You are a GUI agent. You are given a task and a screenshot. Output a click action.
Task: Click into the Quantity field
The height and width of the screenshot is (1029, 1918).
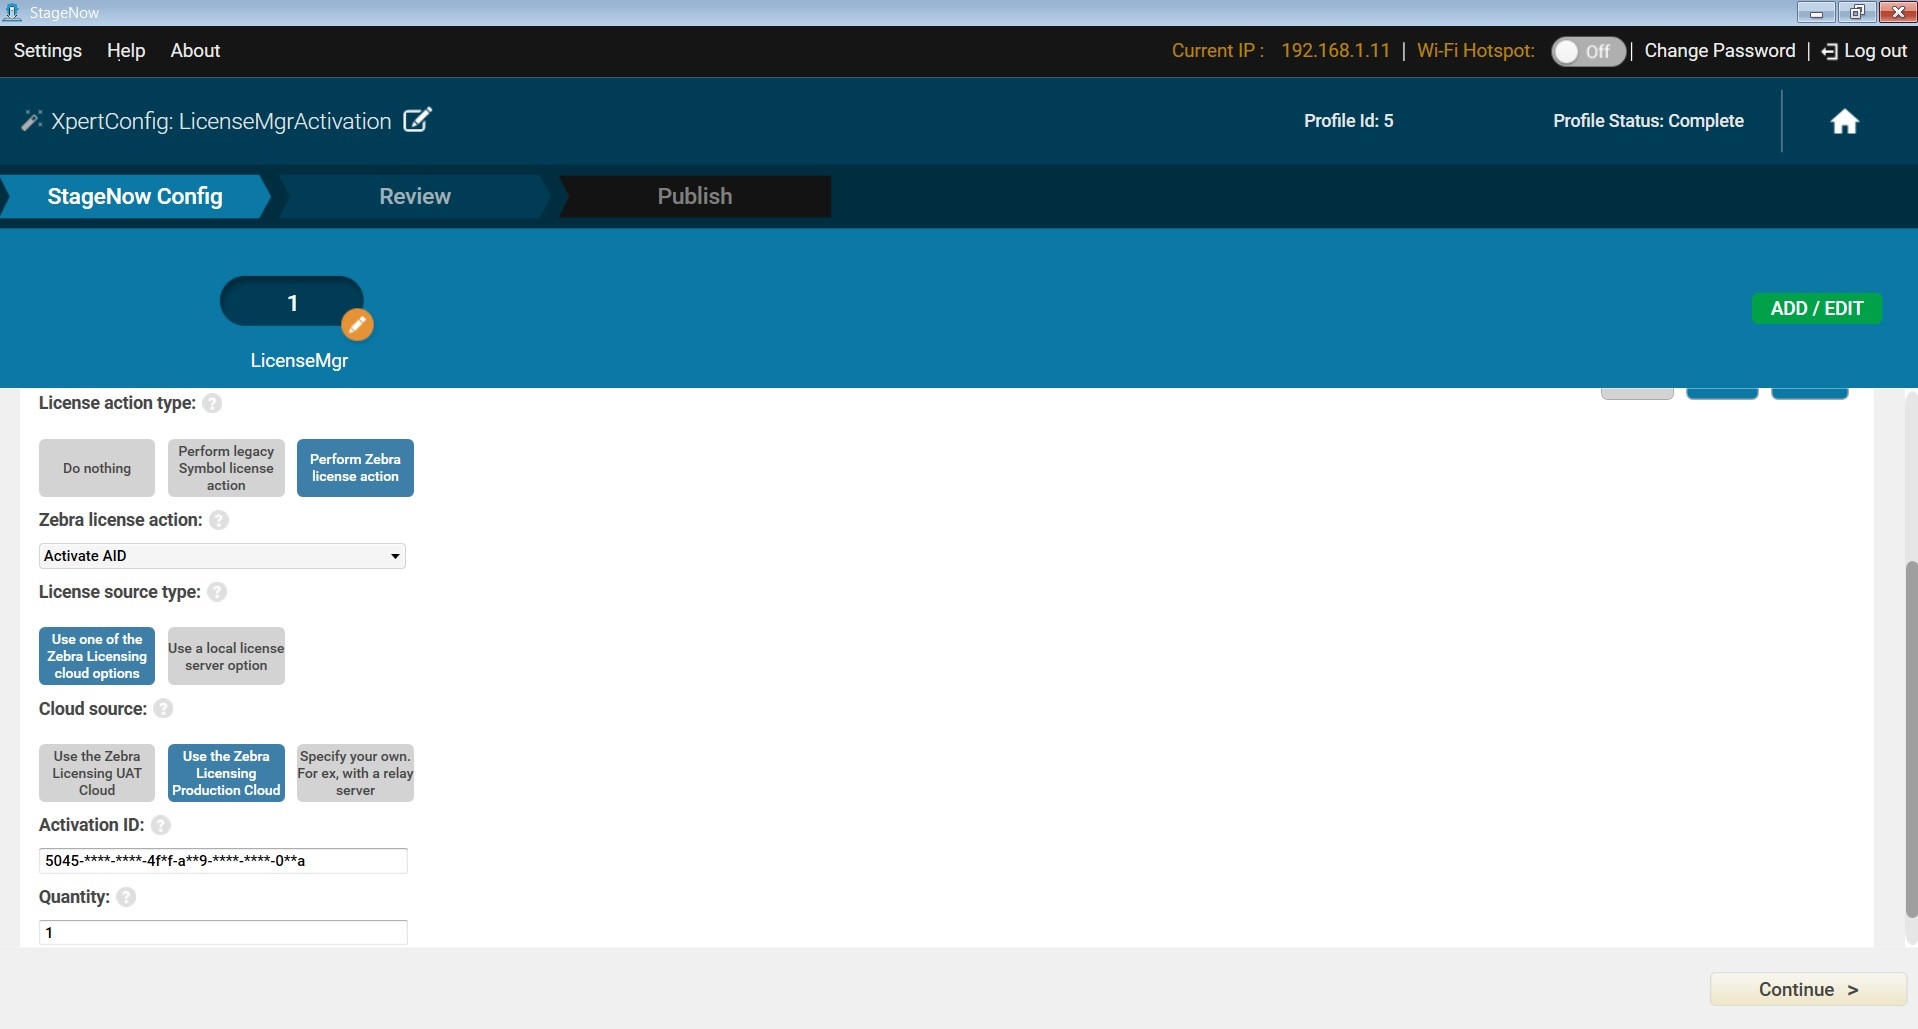(223, 932)
